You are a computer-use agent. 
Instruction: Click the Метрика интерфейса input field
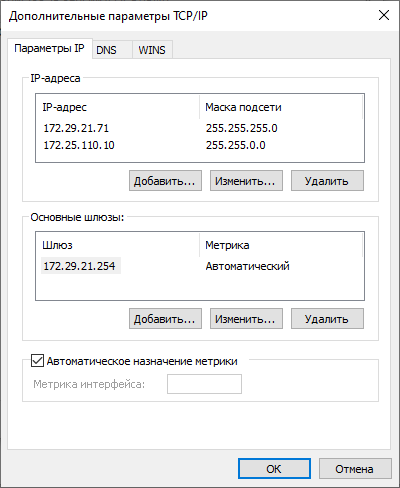point(204,384)
